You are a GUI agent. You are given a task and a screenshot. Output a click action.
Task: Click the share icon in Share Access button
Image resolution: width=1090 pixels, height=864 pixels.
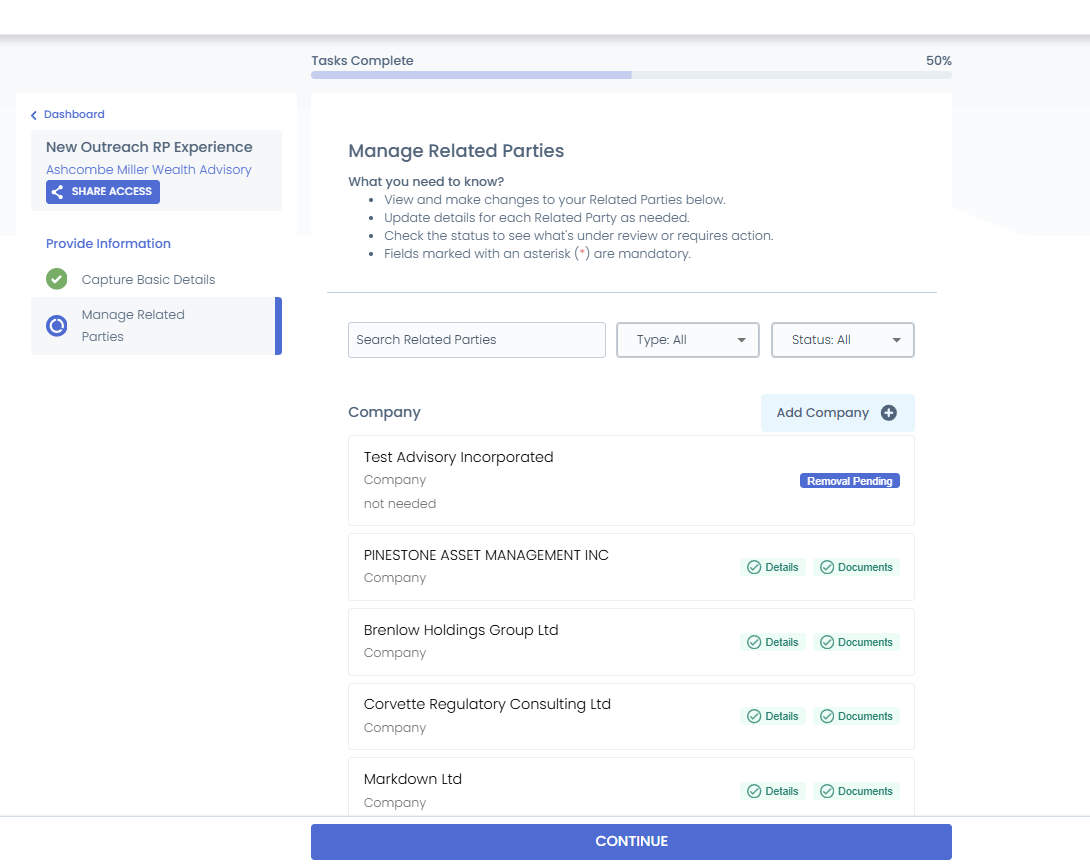click(58, 192)
